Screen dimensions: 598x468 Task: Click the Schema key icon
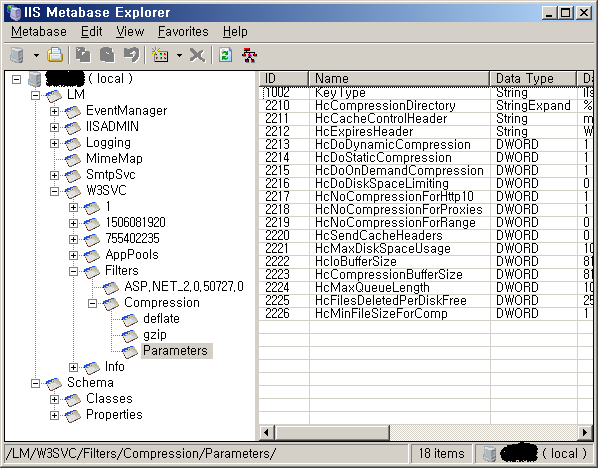(54, 383)
